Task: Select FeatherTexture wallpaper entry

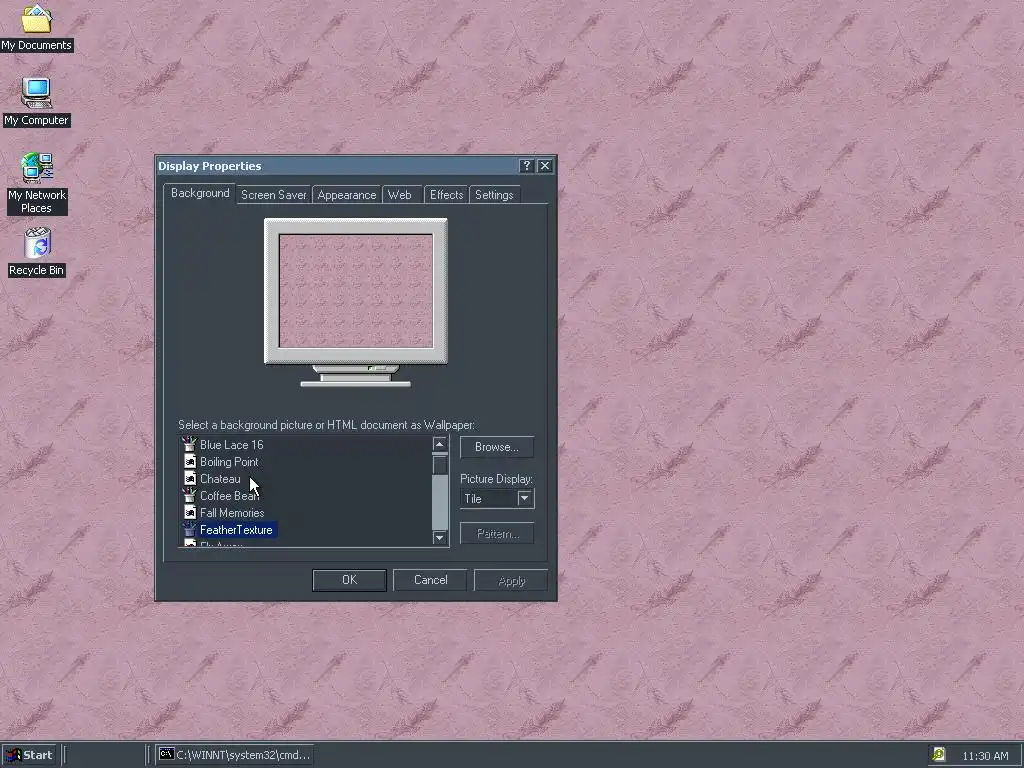Action: click(236, 530)
